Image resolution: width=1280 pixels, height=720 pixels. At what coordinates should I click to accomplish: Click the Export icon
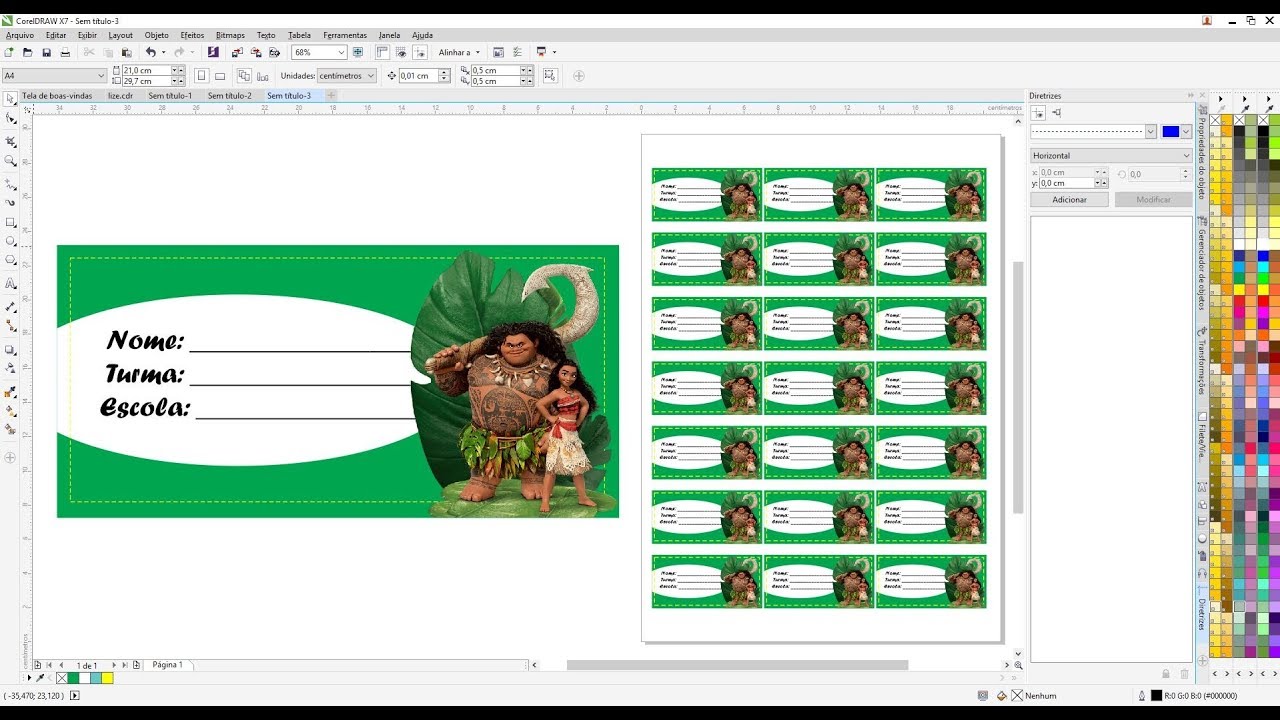tap(256, 52)
